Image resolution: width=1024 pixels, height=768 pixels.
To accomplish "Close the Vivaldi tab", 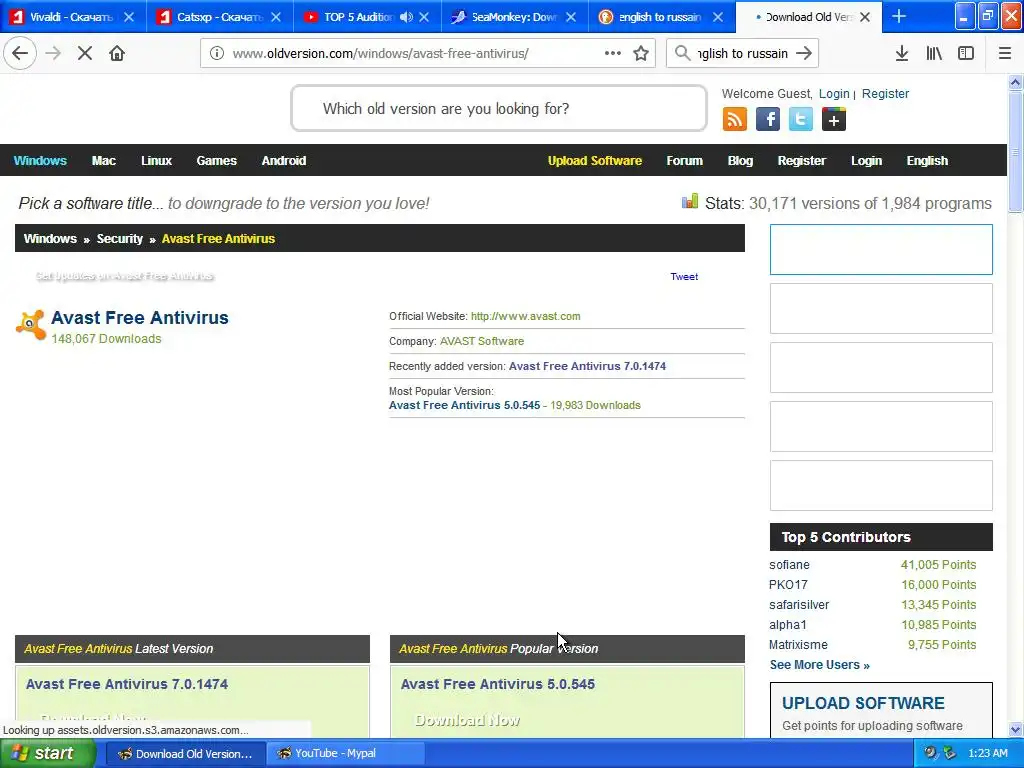I will 129,16.
